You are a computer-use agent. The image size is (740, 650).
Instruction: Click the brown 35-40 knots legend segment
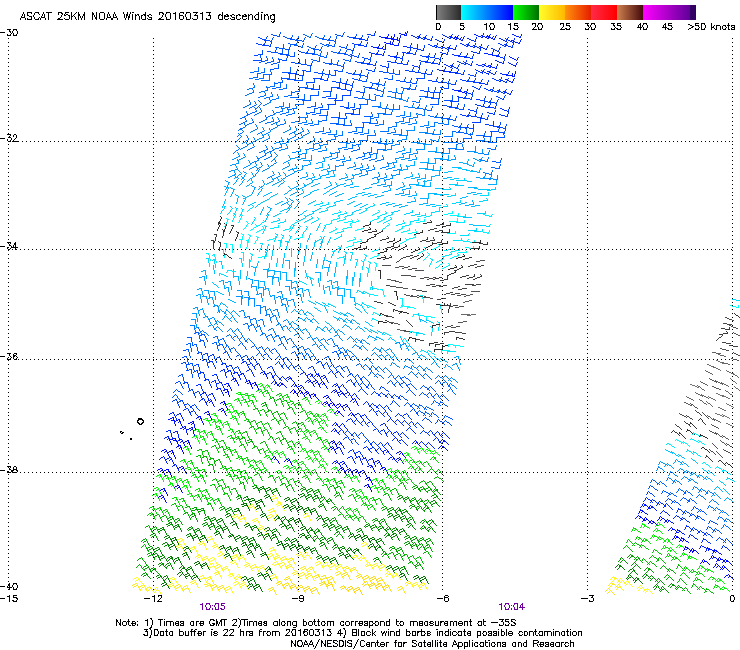pyautogui.click(x=630, y=12)
